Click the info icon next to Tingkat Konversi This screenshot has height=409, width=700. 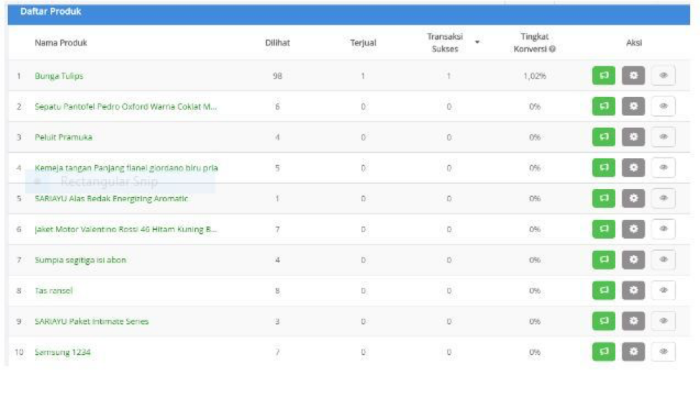click(x=552, y=49)
